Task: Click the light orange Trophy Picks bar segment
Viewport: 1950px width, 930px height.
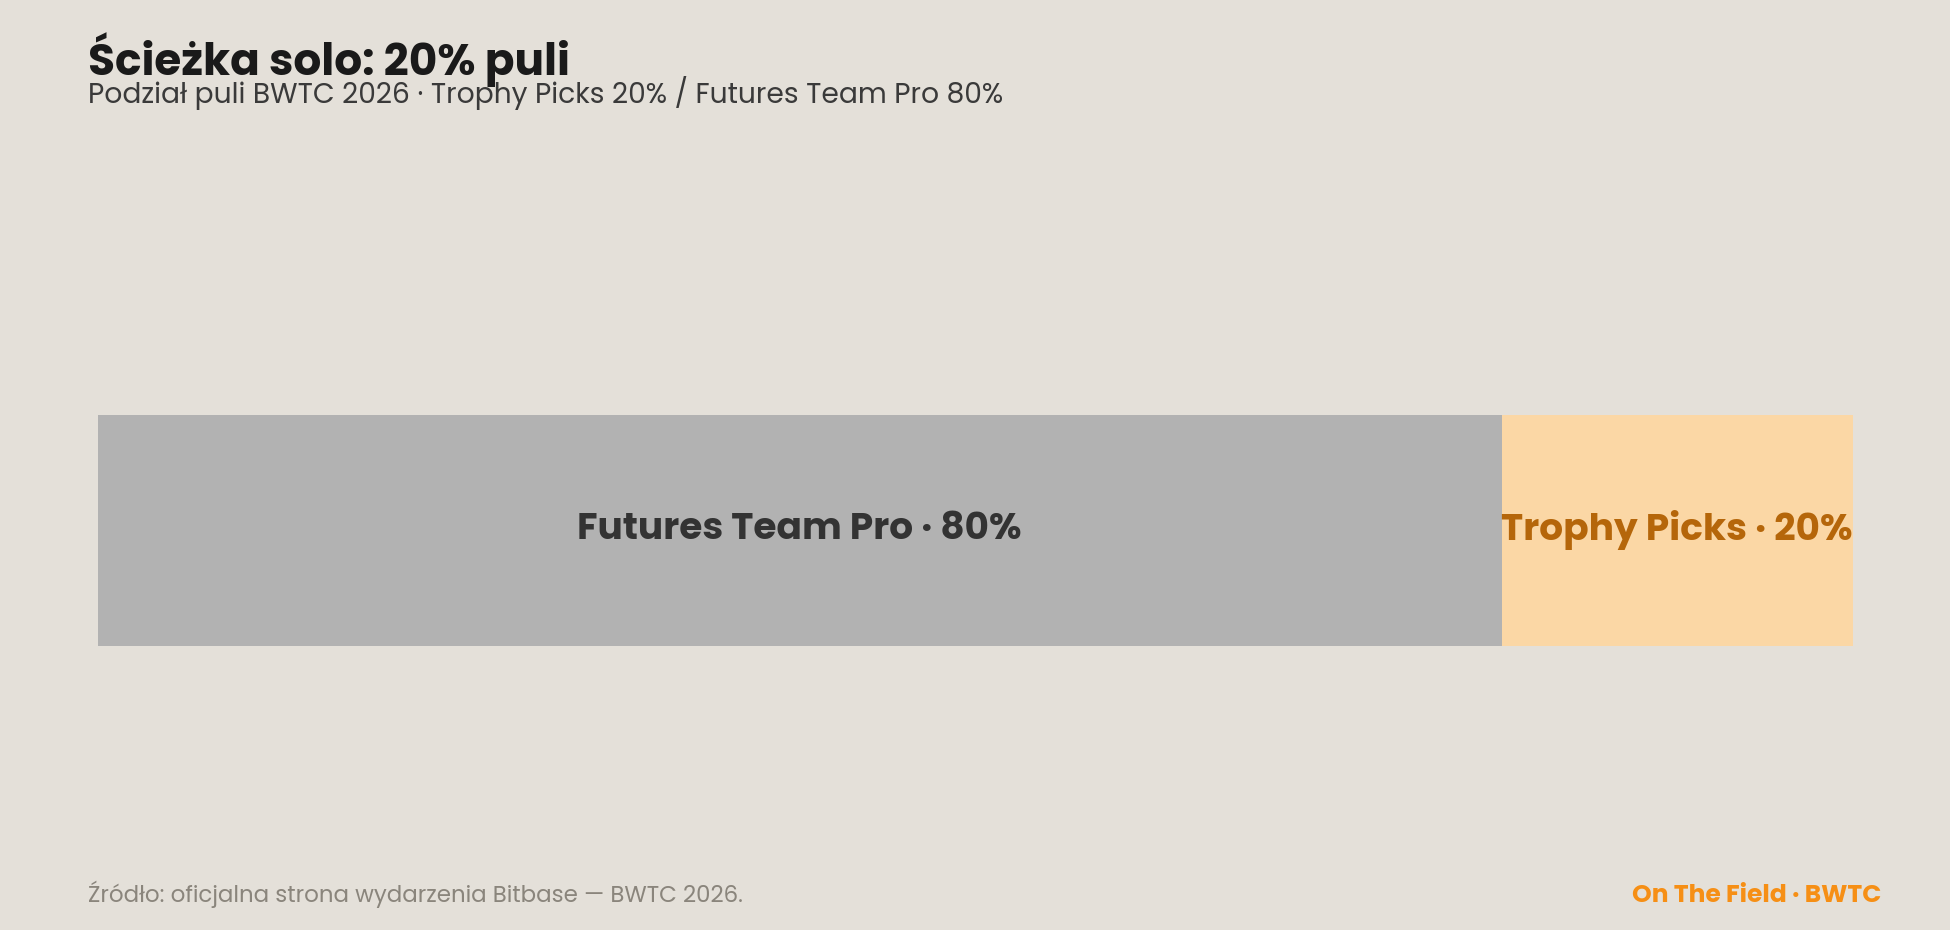Action: (1677, 530)
